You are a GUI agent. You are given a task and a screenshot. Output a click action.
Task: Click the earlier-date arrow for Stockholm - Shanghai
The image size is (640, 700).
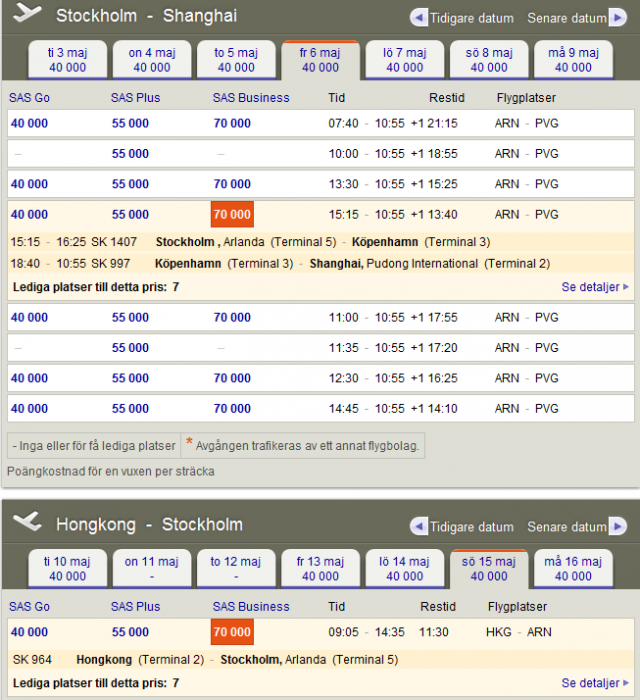(419, 18)
